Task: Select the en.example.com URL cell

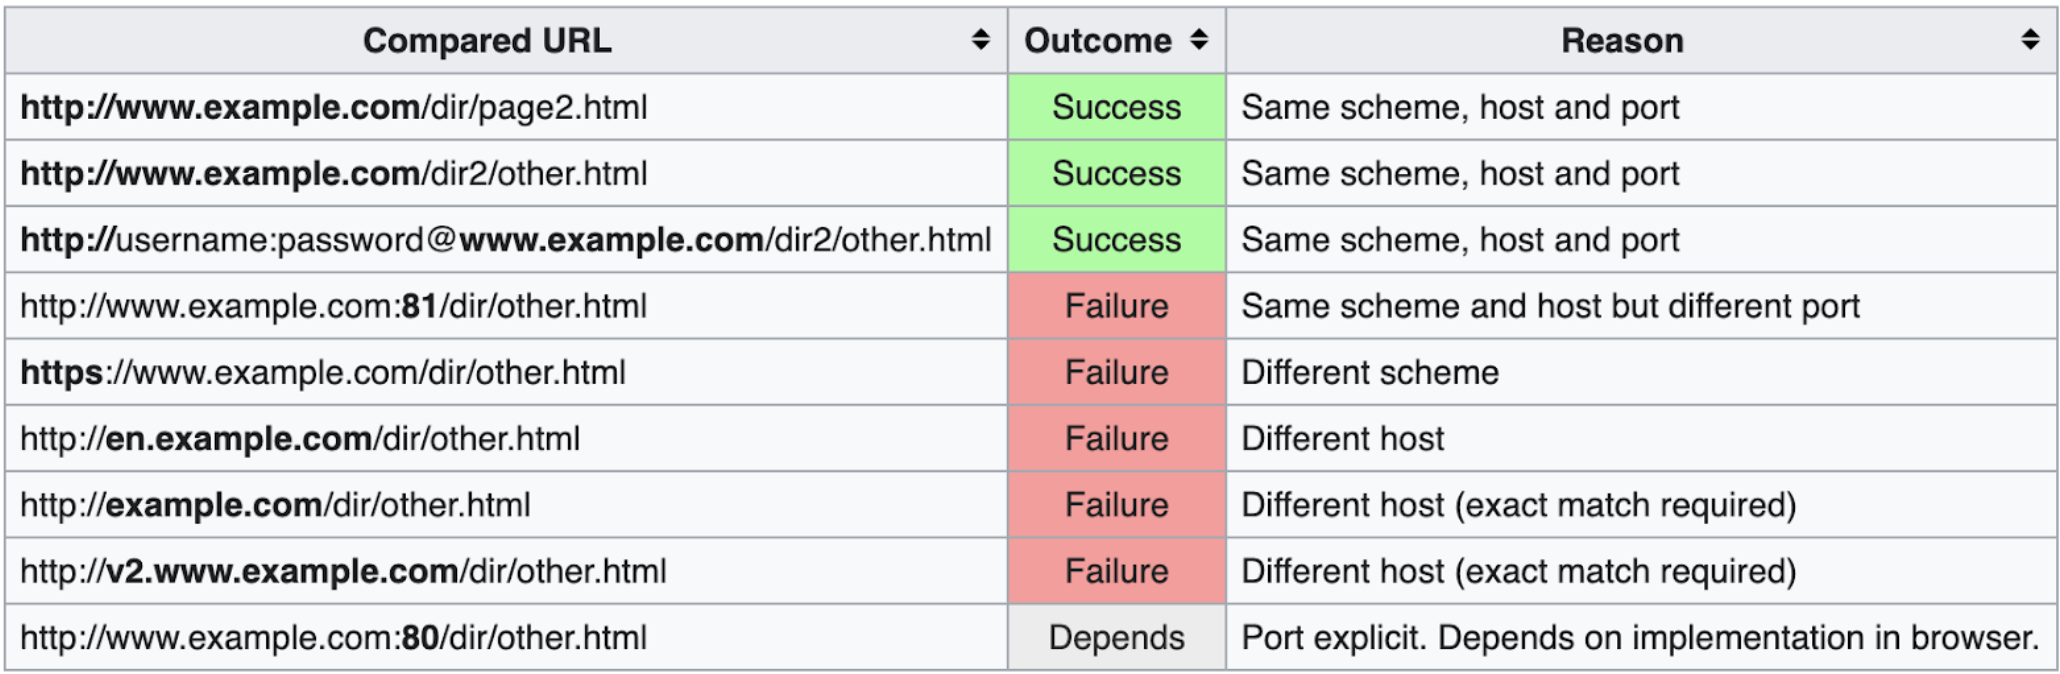Action: 300,439
